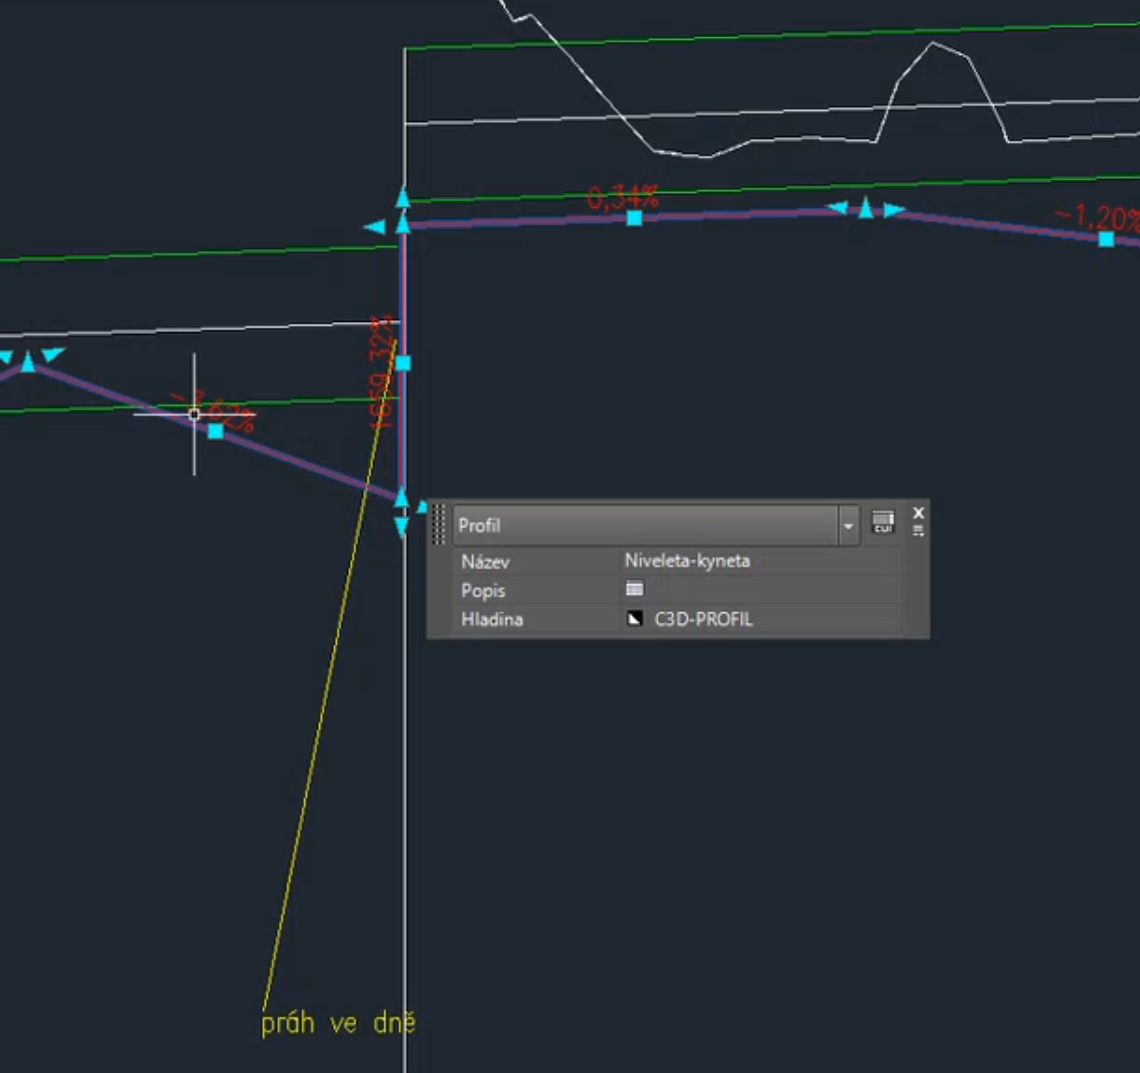Select the square grip on the descending left segment

coord(215,431)
